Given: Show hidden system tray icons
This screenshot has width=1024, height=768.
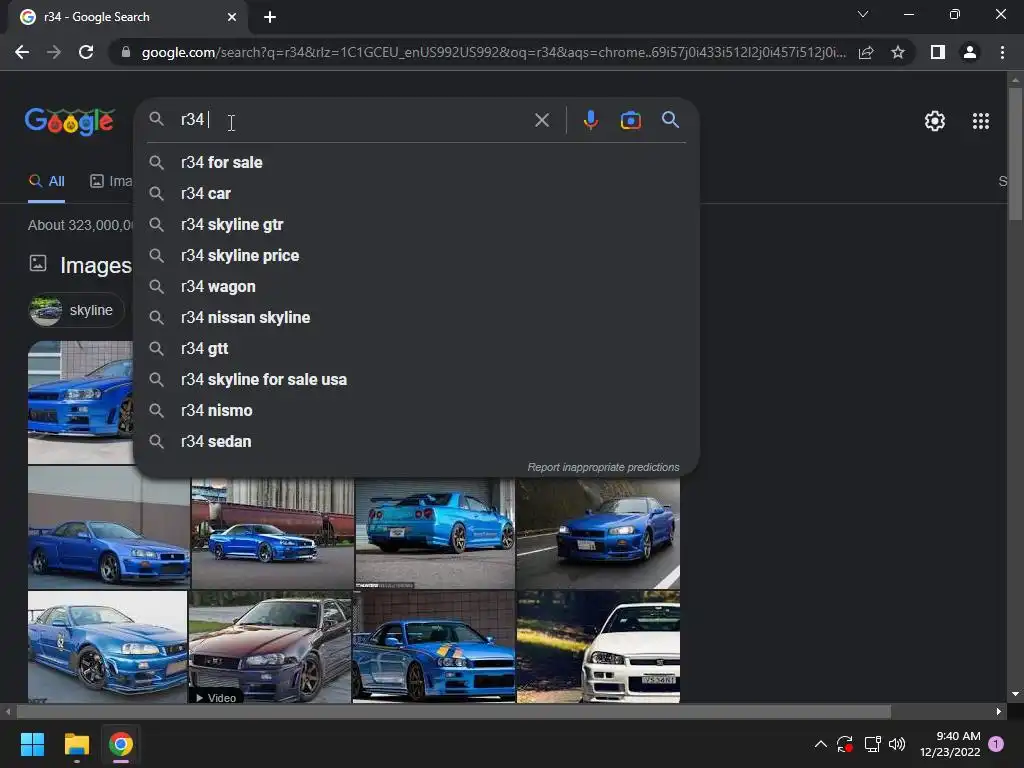Looking at the screenshot, I should (820, 744).
